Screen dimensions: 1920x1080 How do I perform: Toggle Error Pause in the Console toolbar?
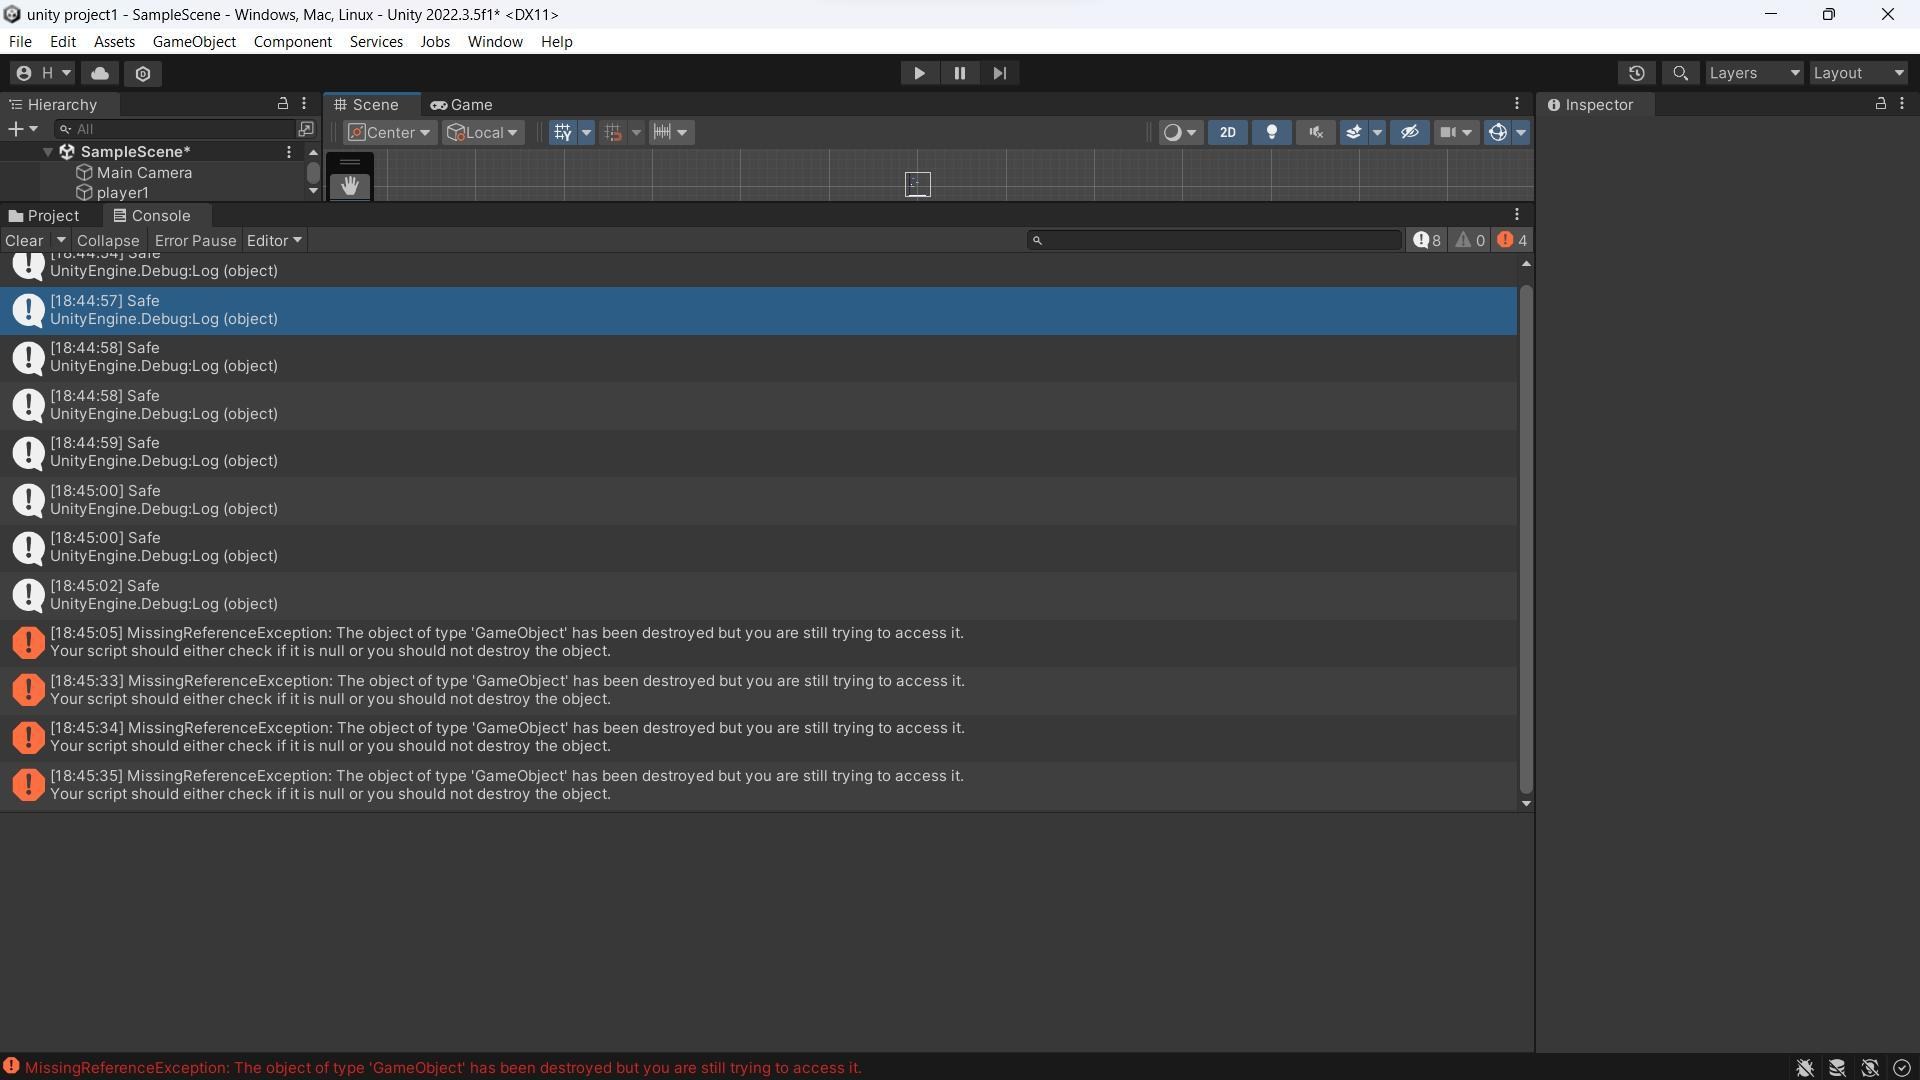(195, 240)
